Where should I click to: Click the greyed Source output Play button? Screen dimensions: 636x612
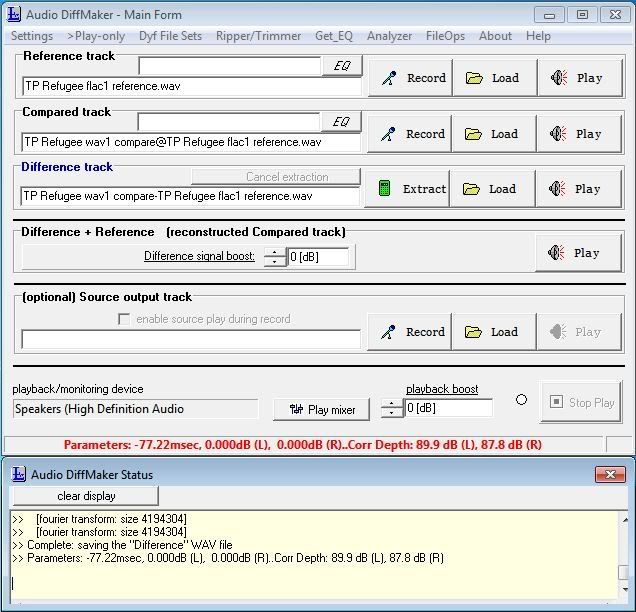click(579, 332)
